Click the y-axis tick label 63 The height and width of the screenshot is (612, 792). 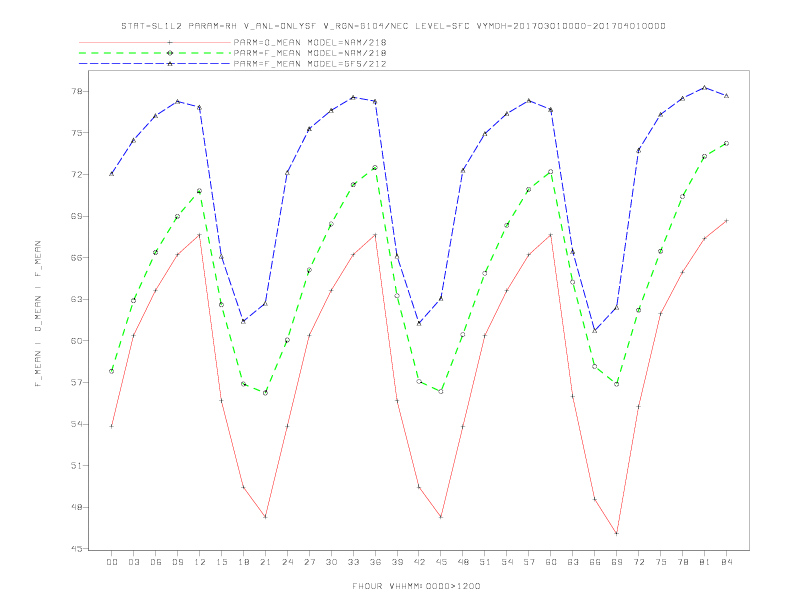click(x=77, y=299)
